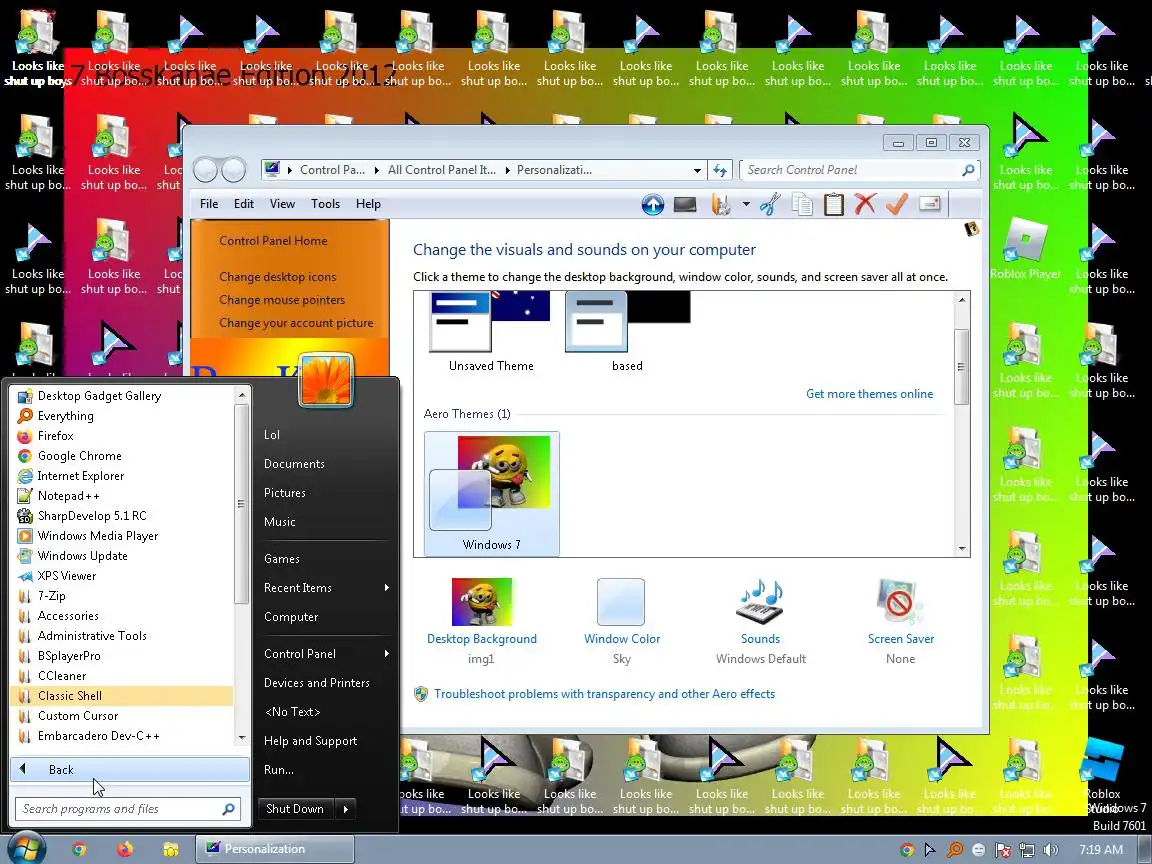The height and width of the screenshot is (864, 1152).
Task: Click the refresh button beside the address bar
Action: click(x=720, y=170)
